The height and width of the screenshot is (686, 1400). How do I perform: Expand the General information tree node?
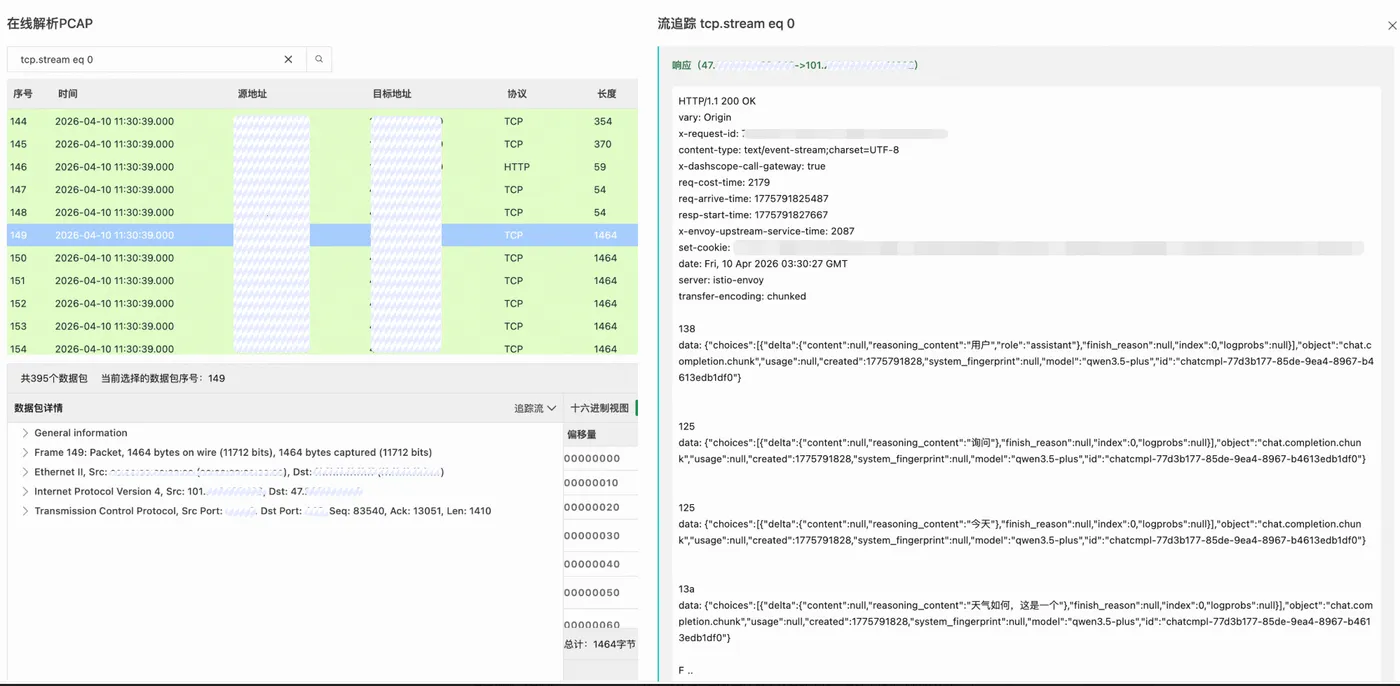point(25,433)
